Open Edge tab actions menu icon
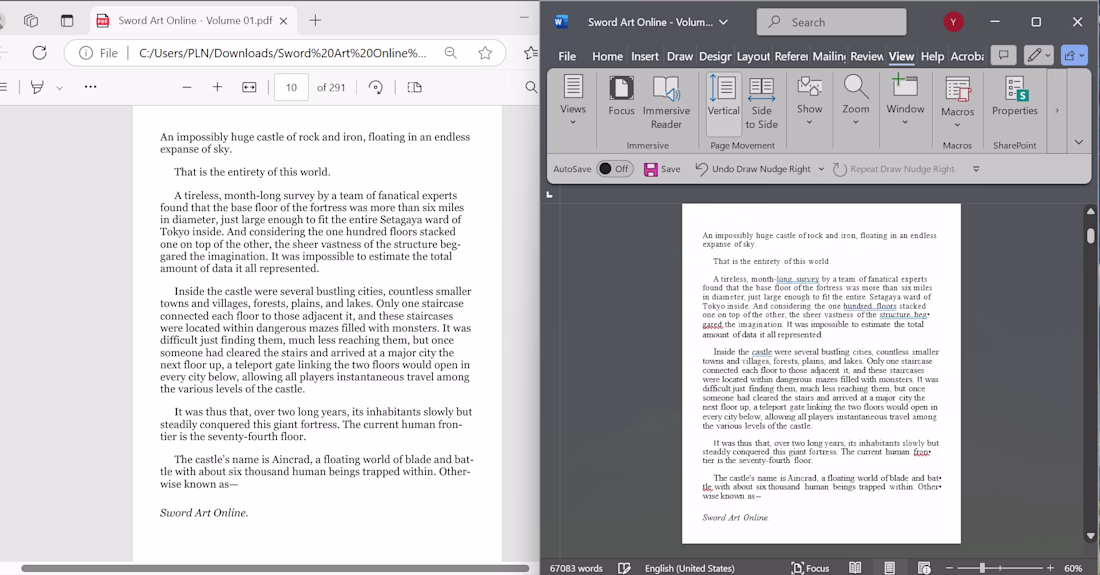This screenshot has width=1100, height=575. tap(67, 20)
